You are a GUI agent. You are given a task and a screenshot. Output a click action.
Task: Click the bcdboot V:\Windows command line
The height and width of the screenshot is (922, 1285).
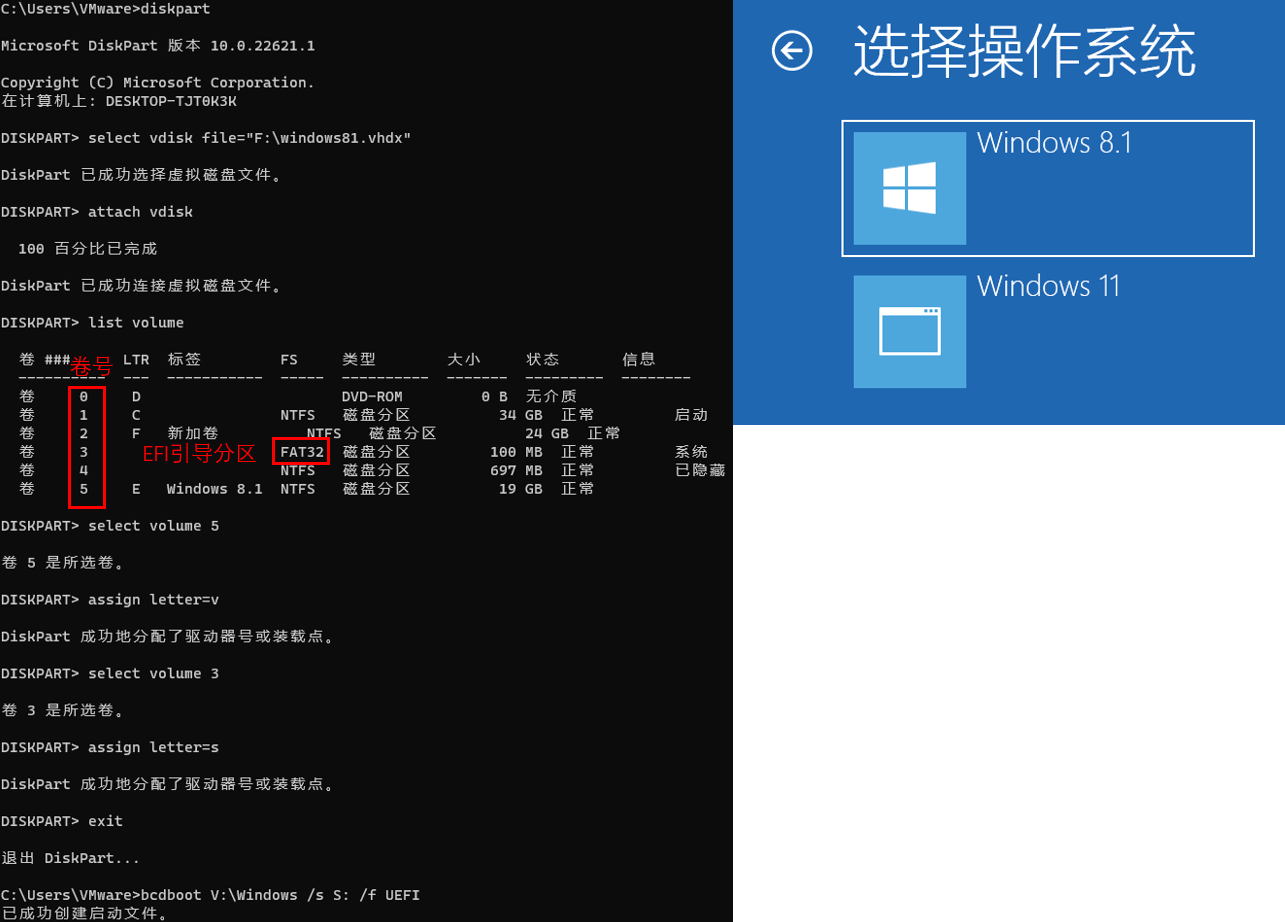tap(210, 895)
